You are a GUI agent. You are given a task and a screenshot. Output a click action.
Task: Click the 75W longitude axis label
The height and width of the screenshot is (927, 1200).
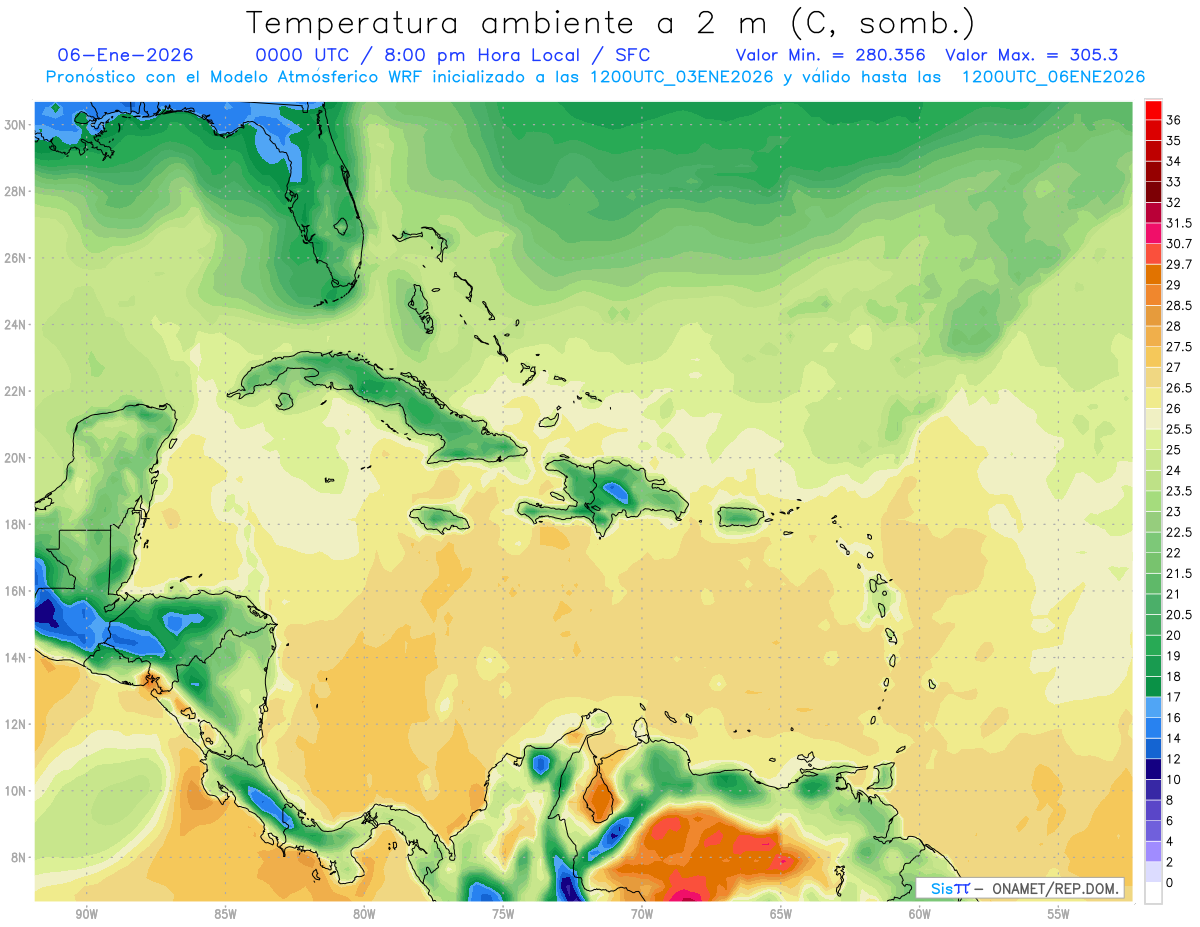(503, 914)
